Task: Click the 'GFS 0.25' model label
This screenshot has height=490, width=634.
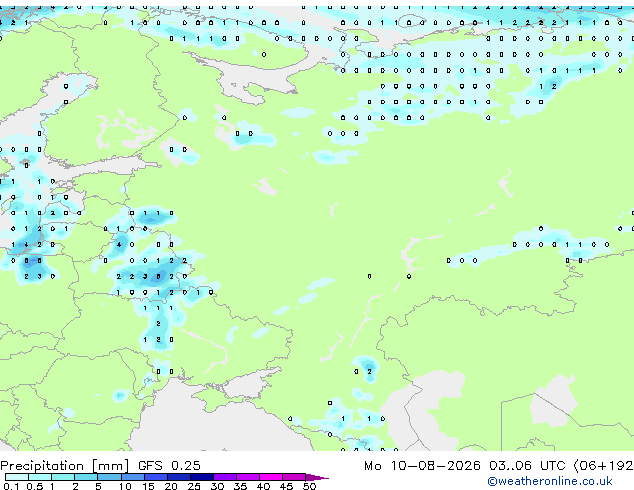Action: [169, 466]
